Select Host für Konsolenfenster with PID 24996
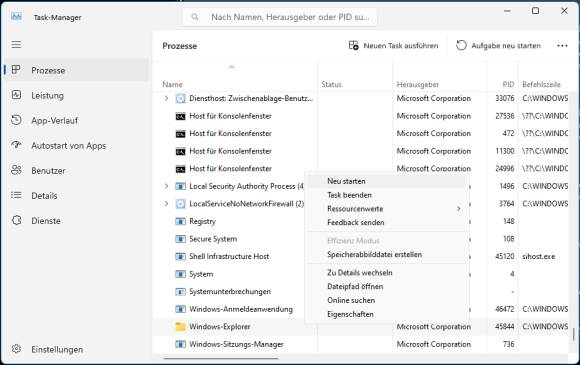 tap(361, 169)
